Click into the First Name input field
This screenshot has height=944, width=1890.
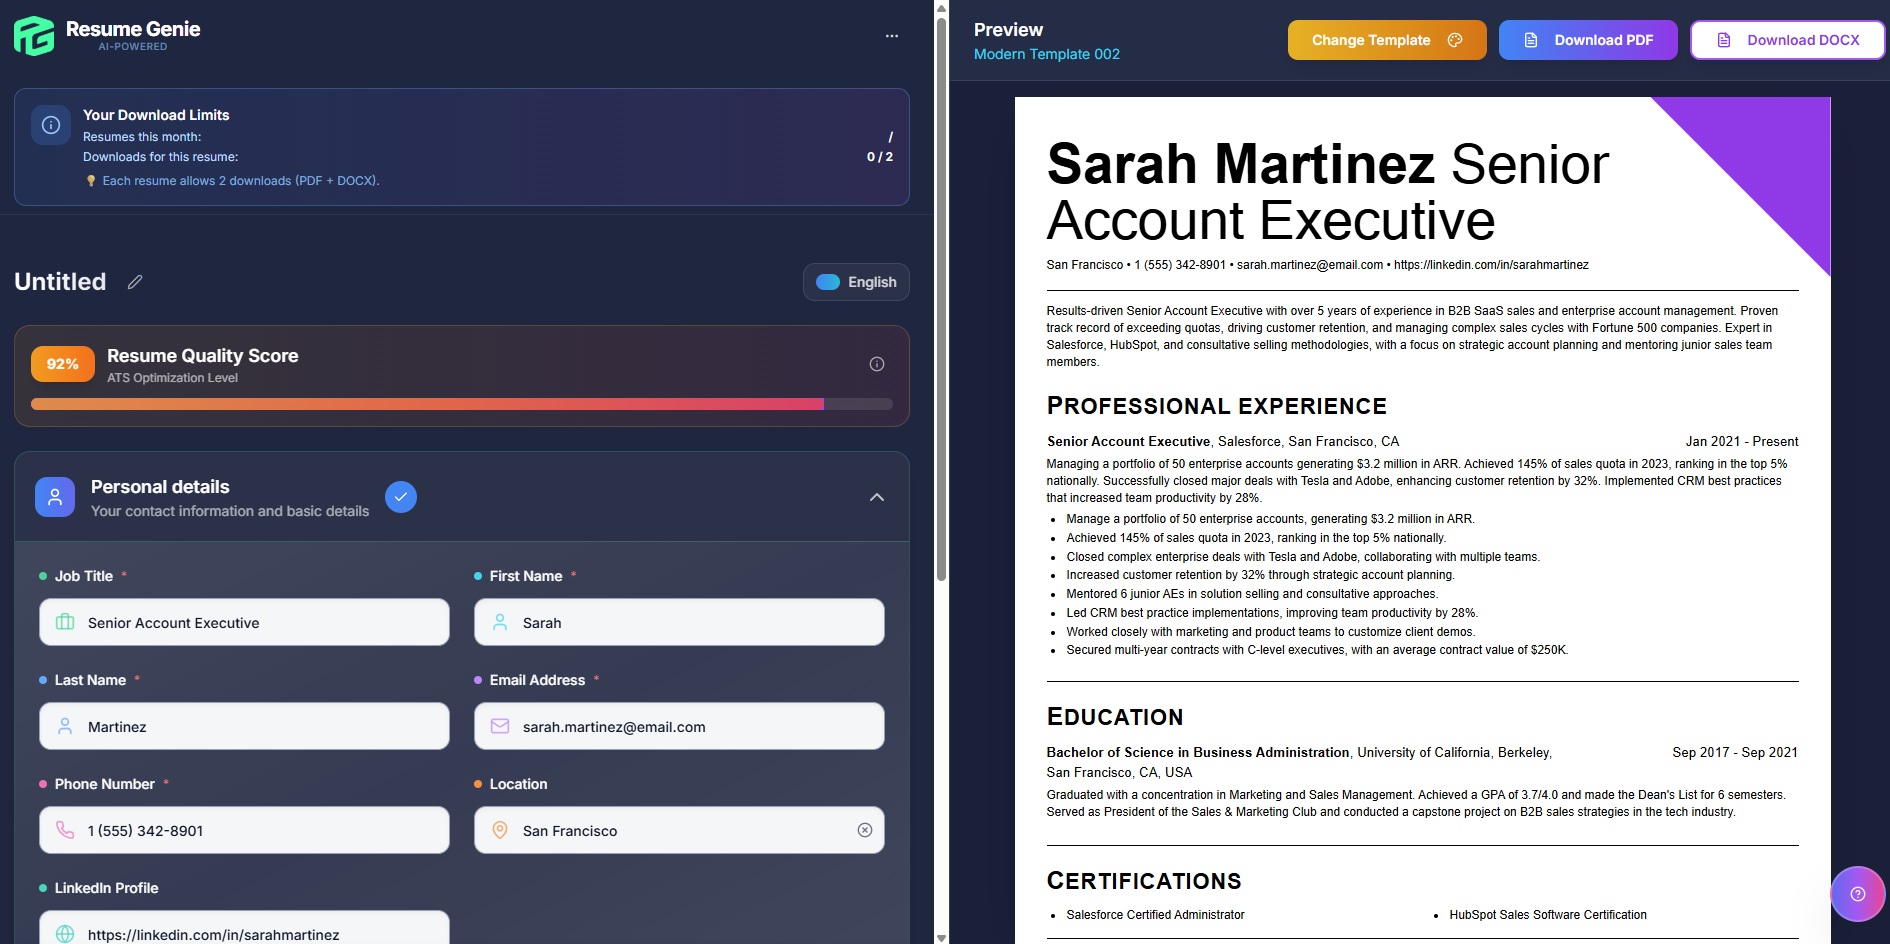point(679,622)
